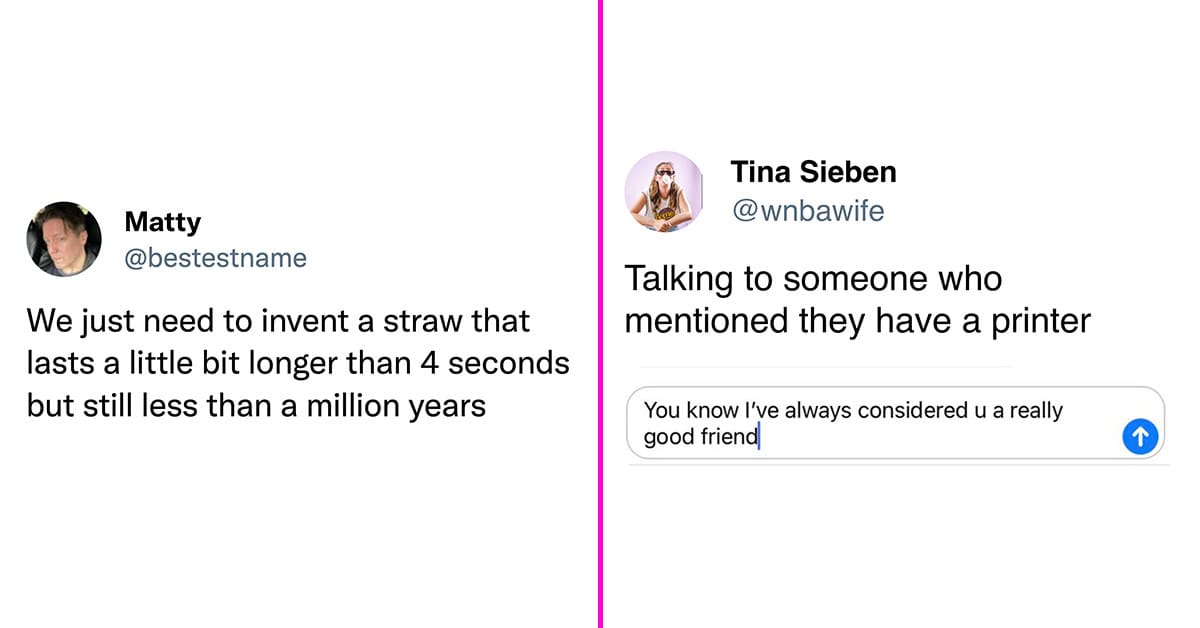Click the line 'lasts a little bit longer'
The image size is (1200, 628).
[x=298, y=364]
